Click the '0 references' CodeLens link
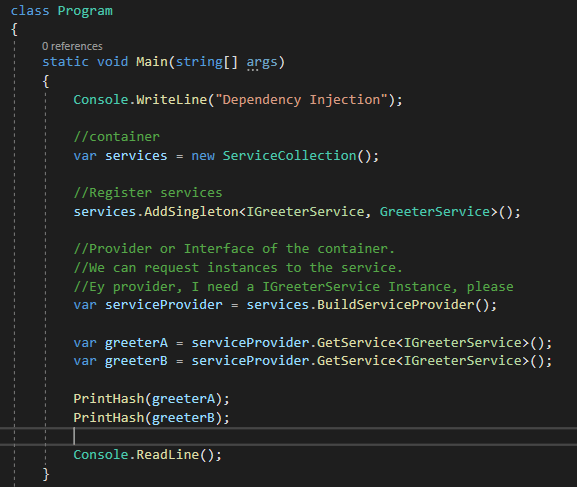The height and width of the screenshot is (487, 577). tap(72, 46)
